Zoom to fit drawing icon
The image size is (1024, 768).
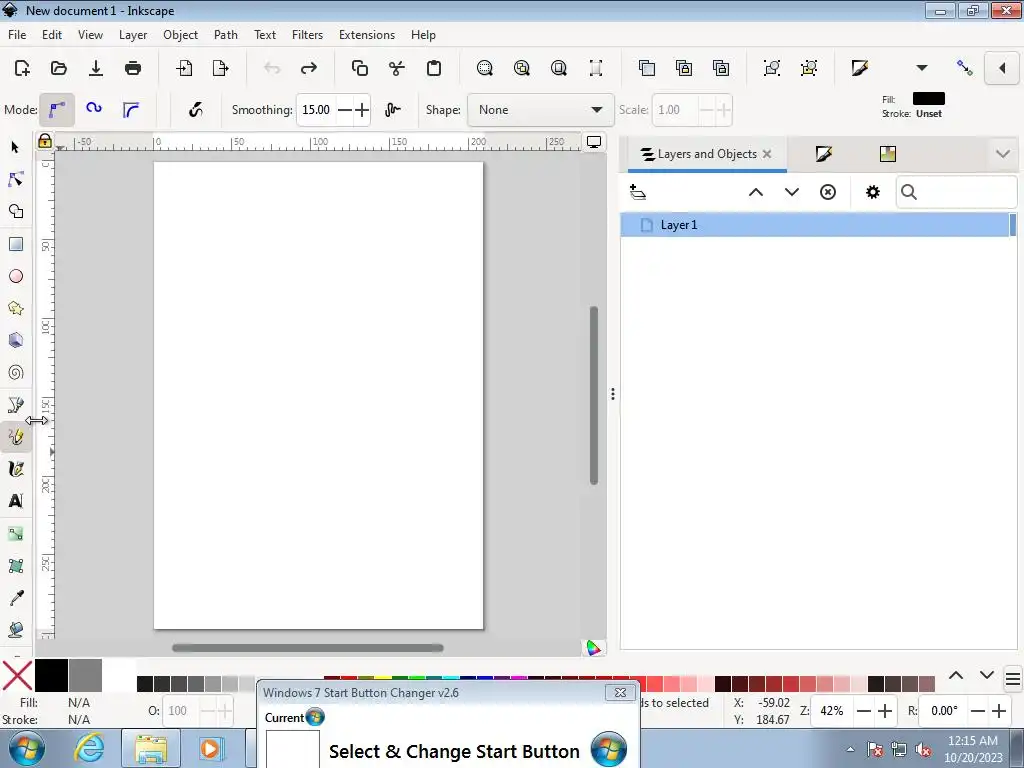coord(522,68)
